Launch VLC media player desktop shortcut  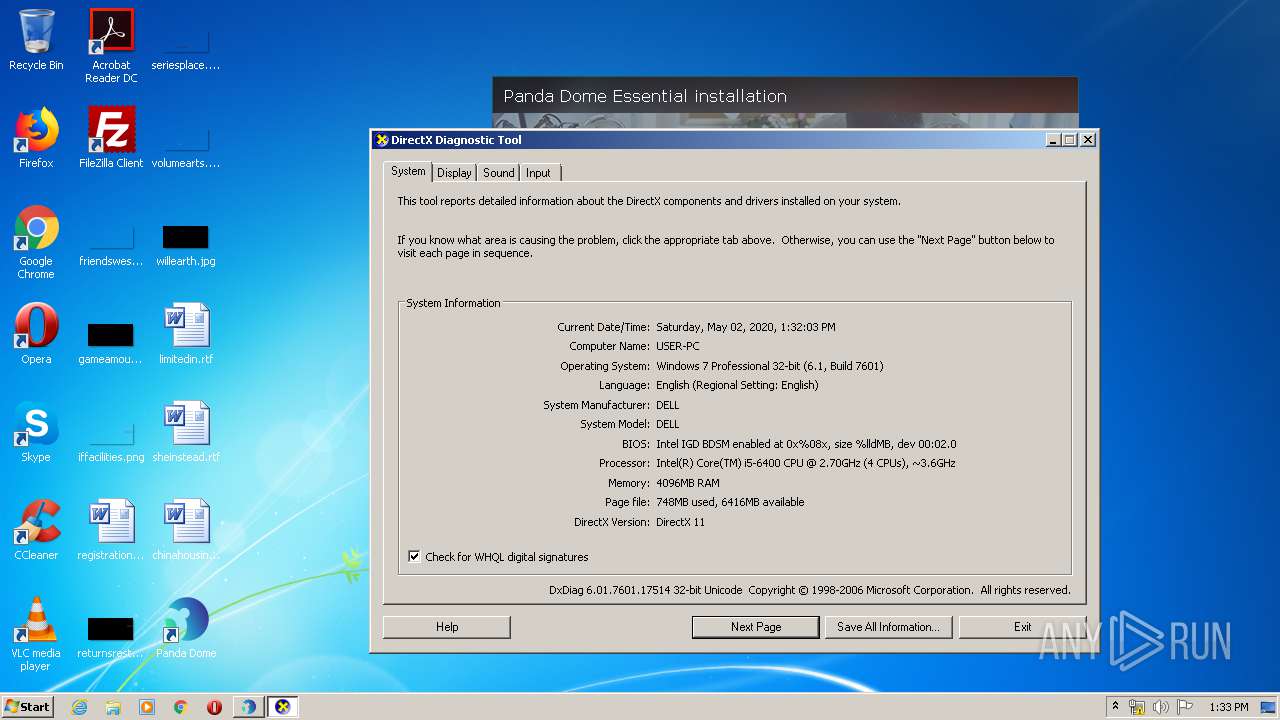coord(36,634)
